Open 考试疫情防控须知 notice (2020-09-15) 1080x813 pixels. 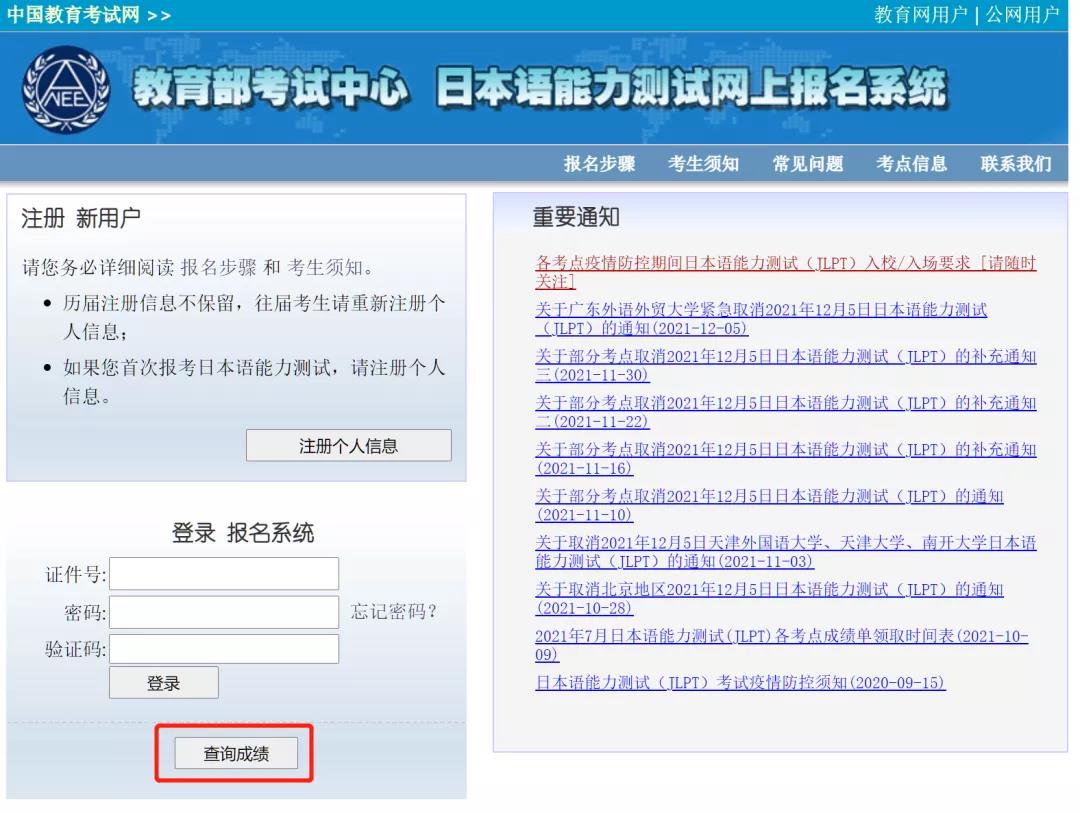tap(740, 683)
